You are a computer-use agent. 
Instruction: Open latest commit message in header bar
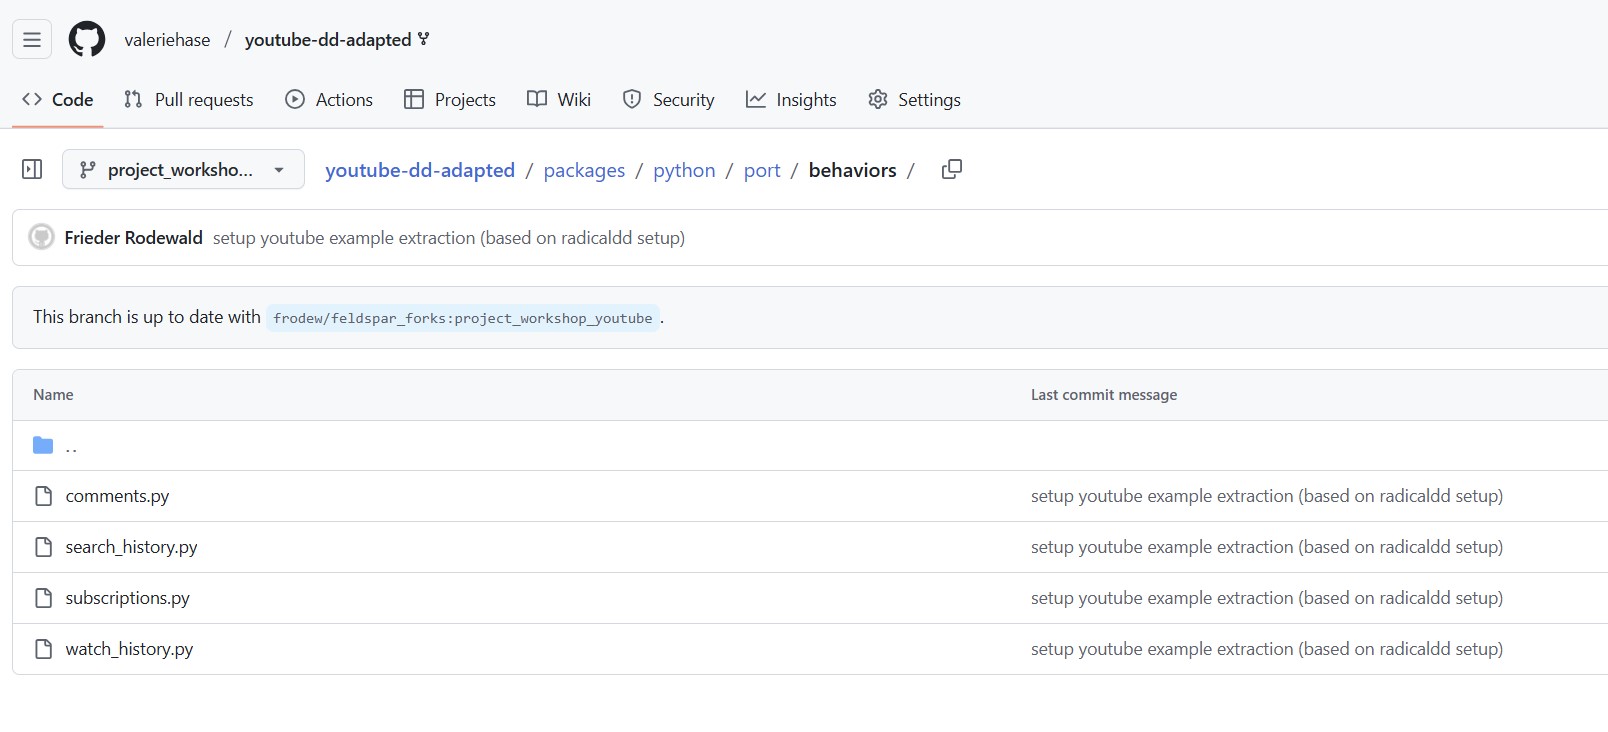coord(449,238)
